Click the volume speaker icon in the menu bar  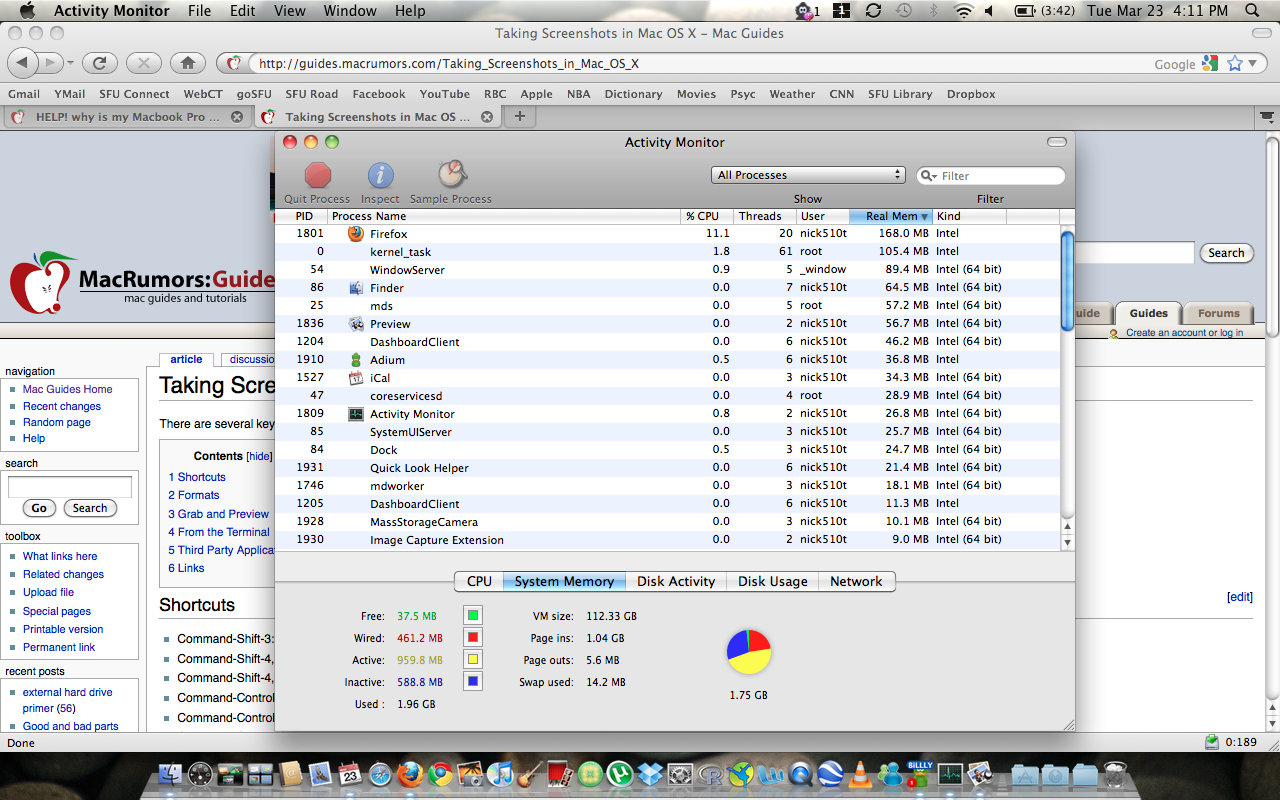tap(989, 11)
